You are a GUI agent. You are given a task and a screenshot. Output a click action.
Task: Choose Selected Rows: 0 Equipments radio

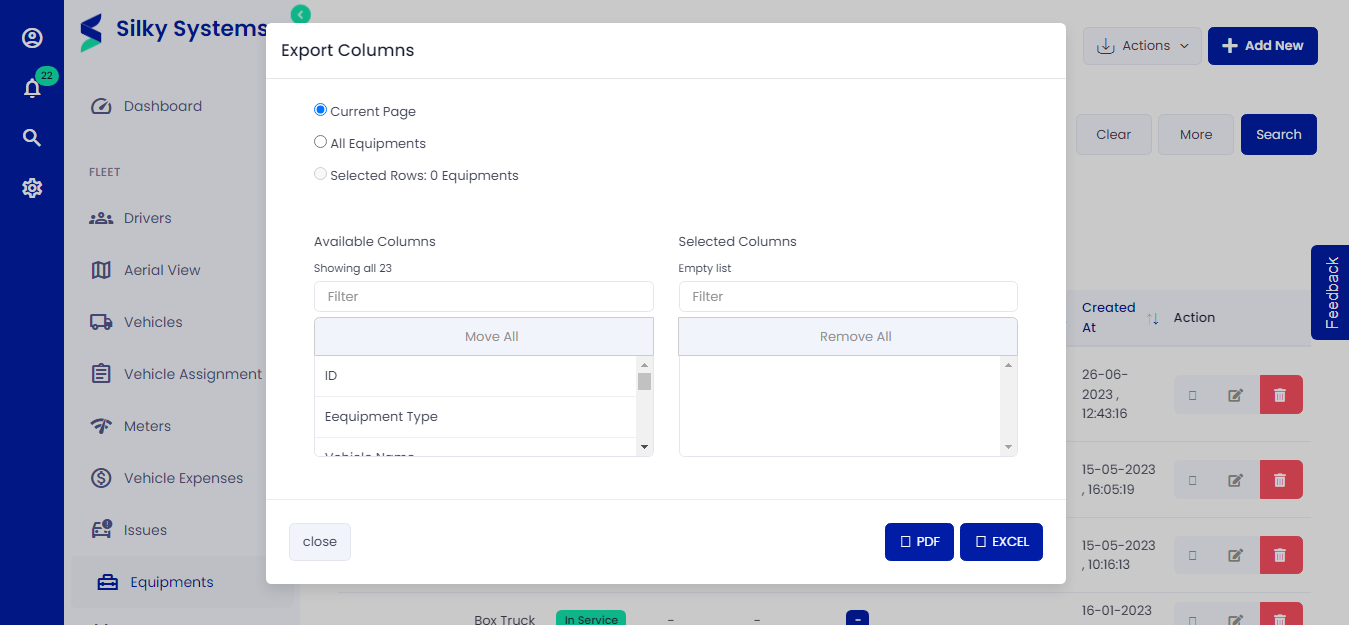click(321, 174)
